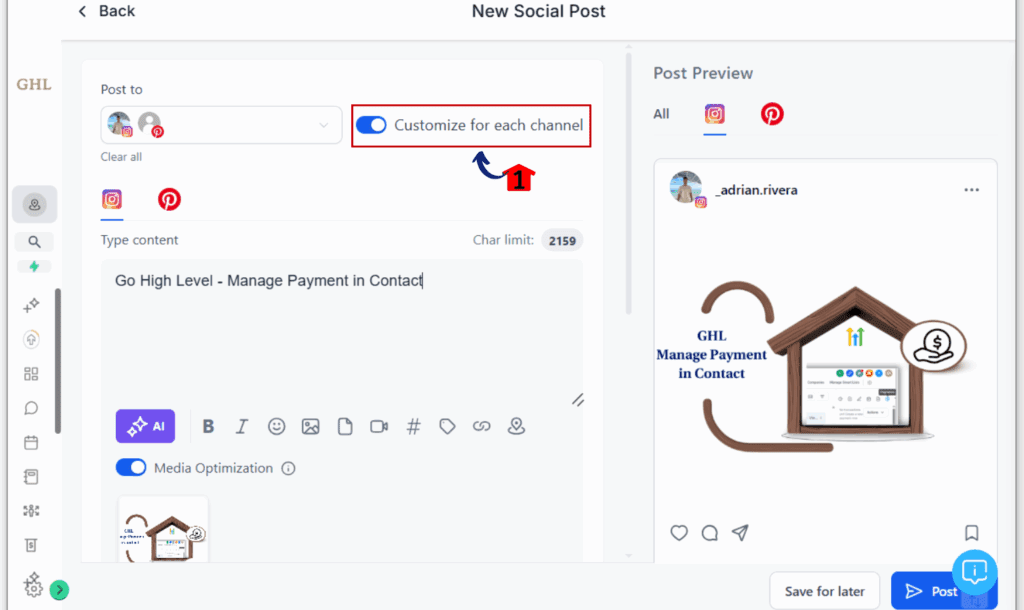Click the Char limit 2159 badge
This screenshot has height=610, width=1024.
click(562, 240)
